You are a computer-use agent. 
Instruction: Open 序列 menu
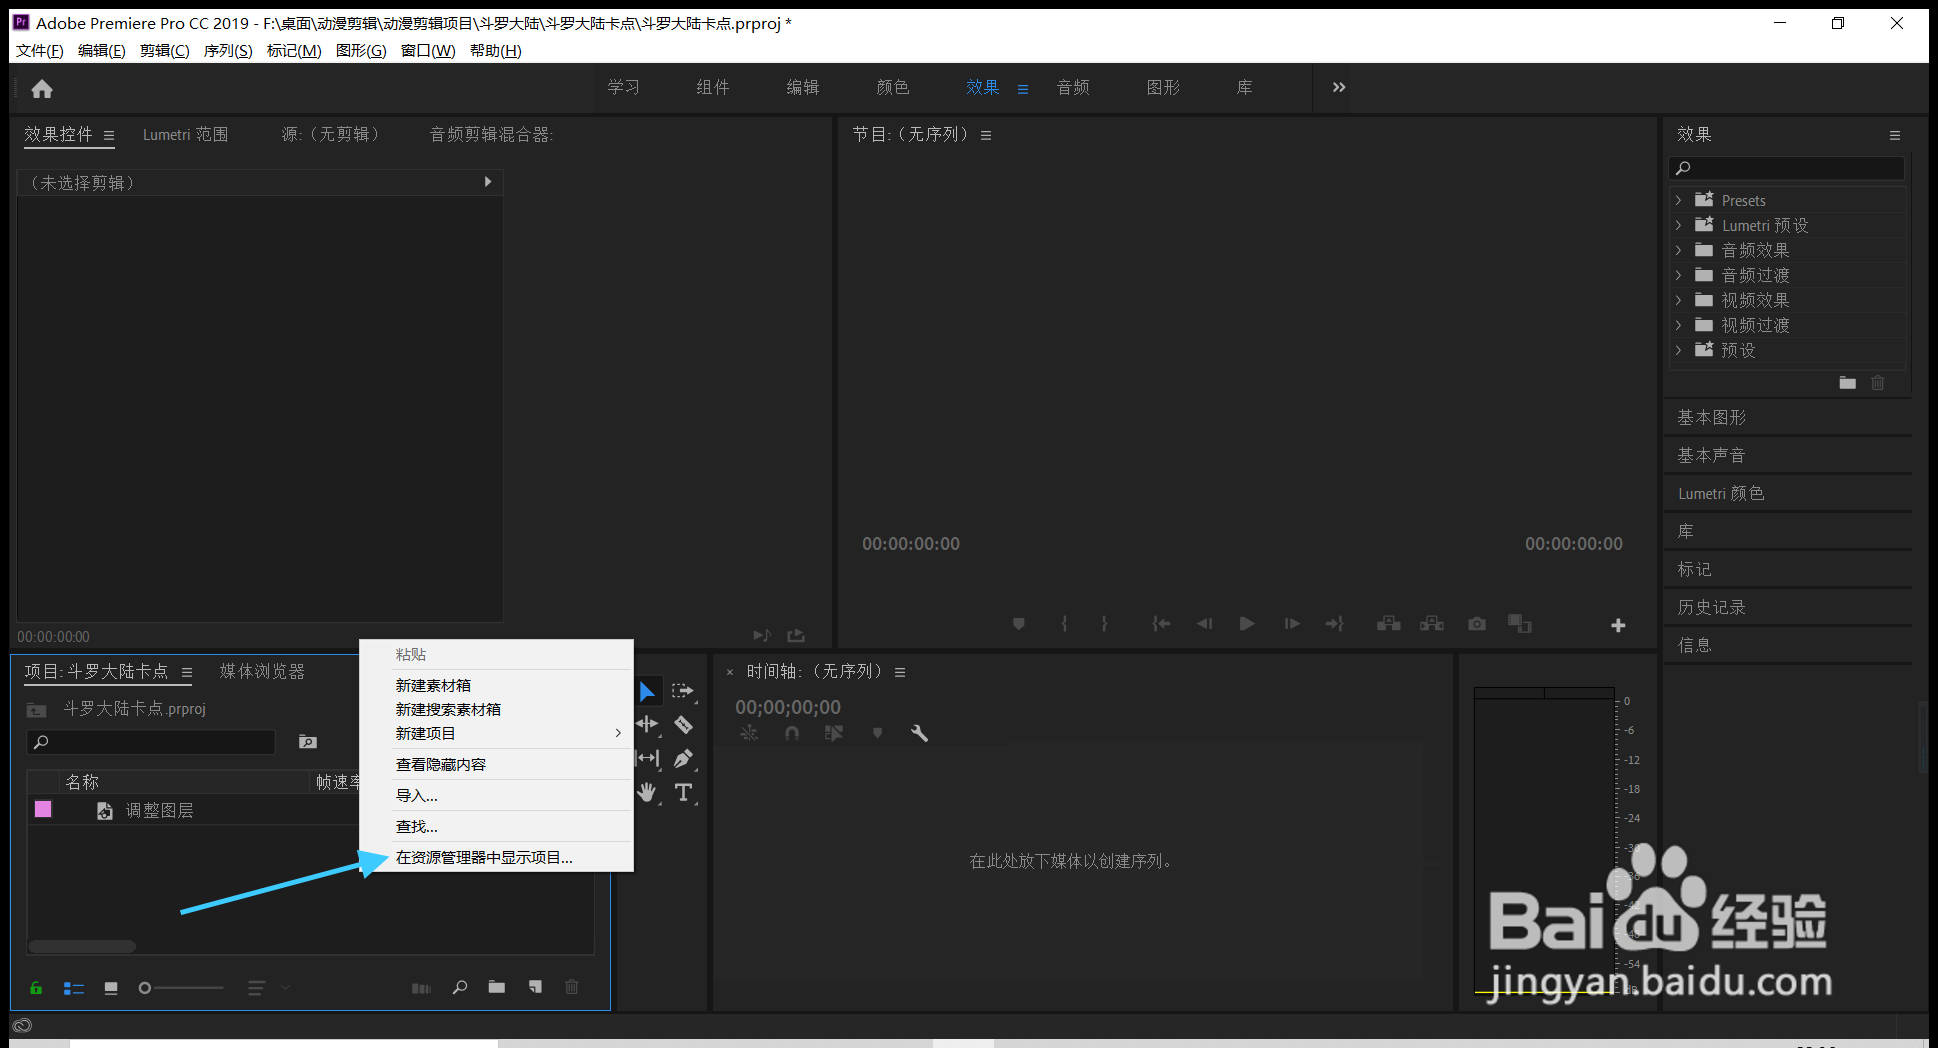(x=228, y=50)
